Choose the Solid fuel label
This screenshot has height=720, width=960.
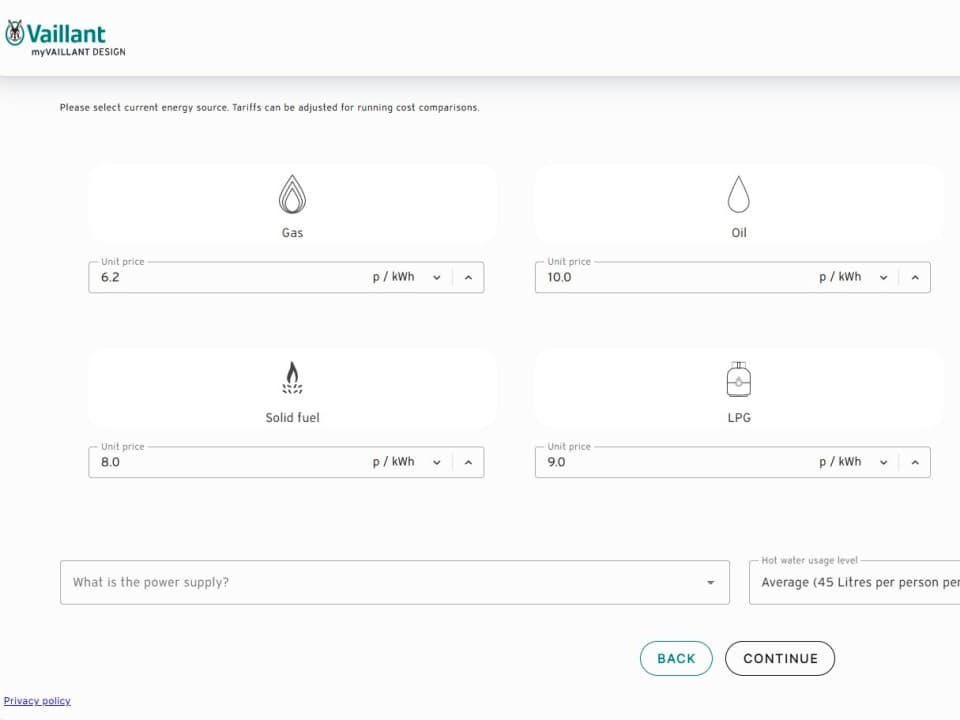pyautogui.click(x=292, y=418)
